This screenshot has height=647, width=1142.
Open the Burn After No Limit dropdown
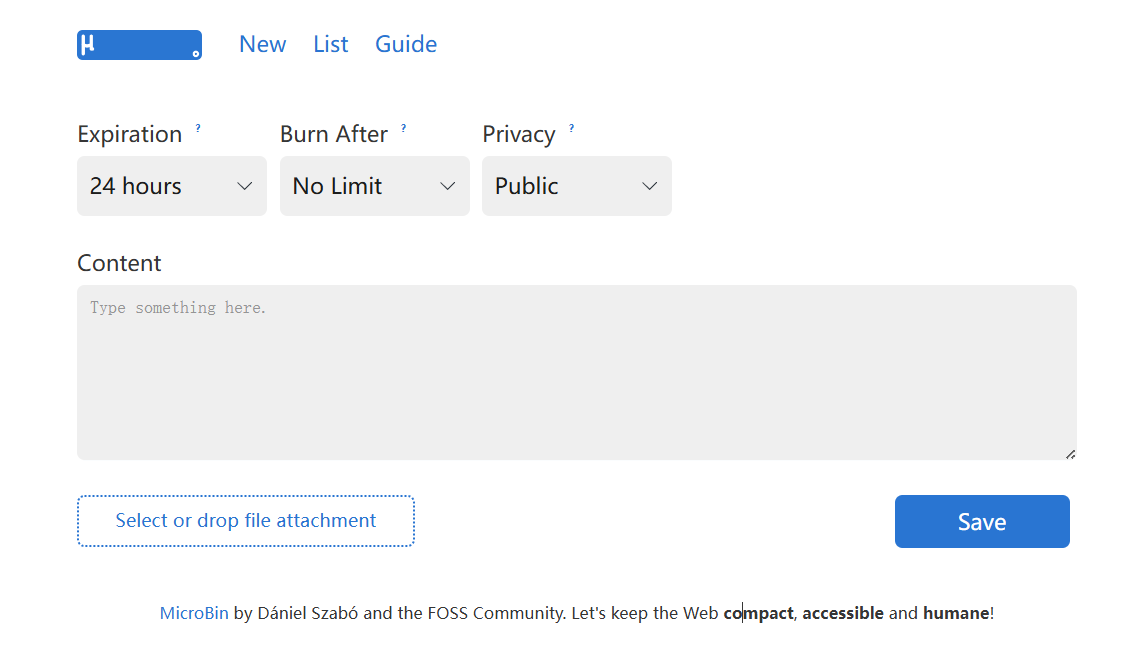tap(374, 186)
